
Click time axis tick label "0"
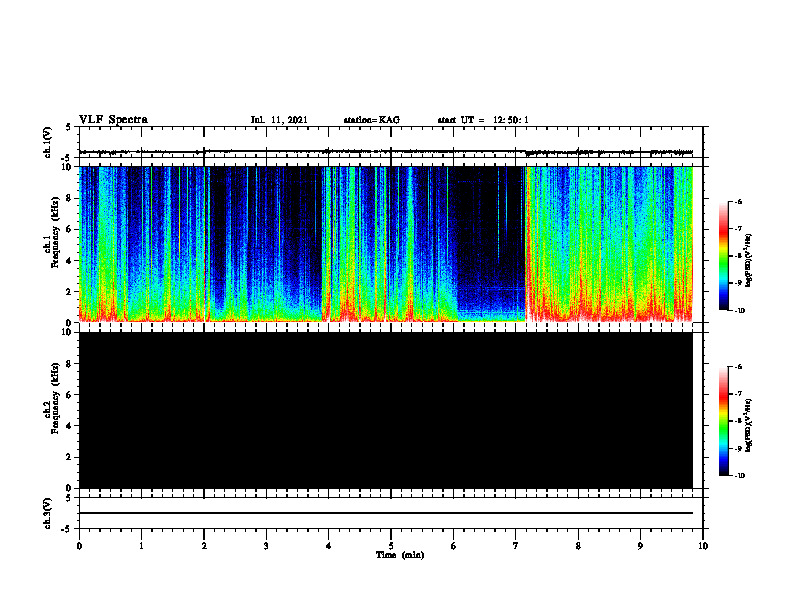pyautogui.click(x=79, y=546)
